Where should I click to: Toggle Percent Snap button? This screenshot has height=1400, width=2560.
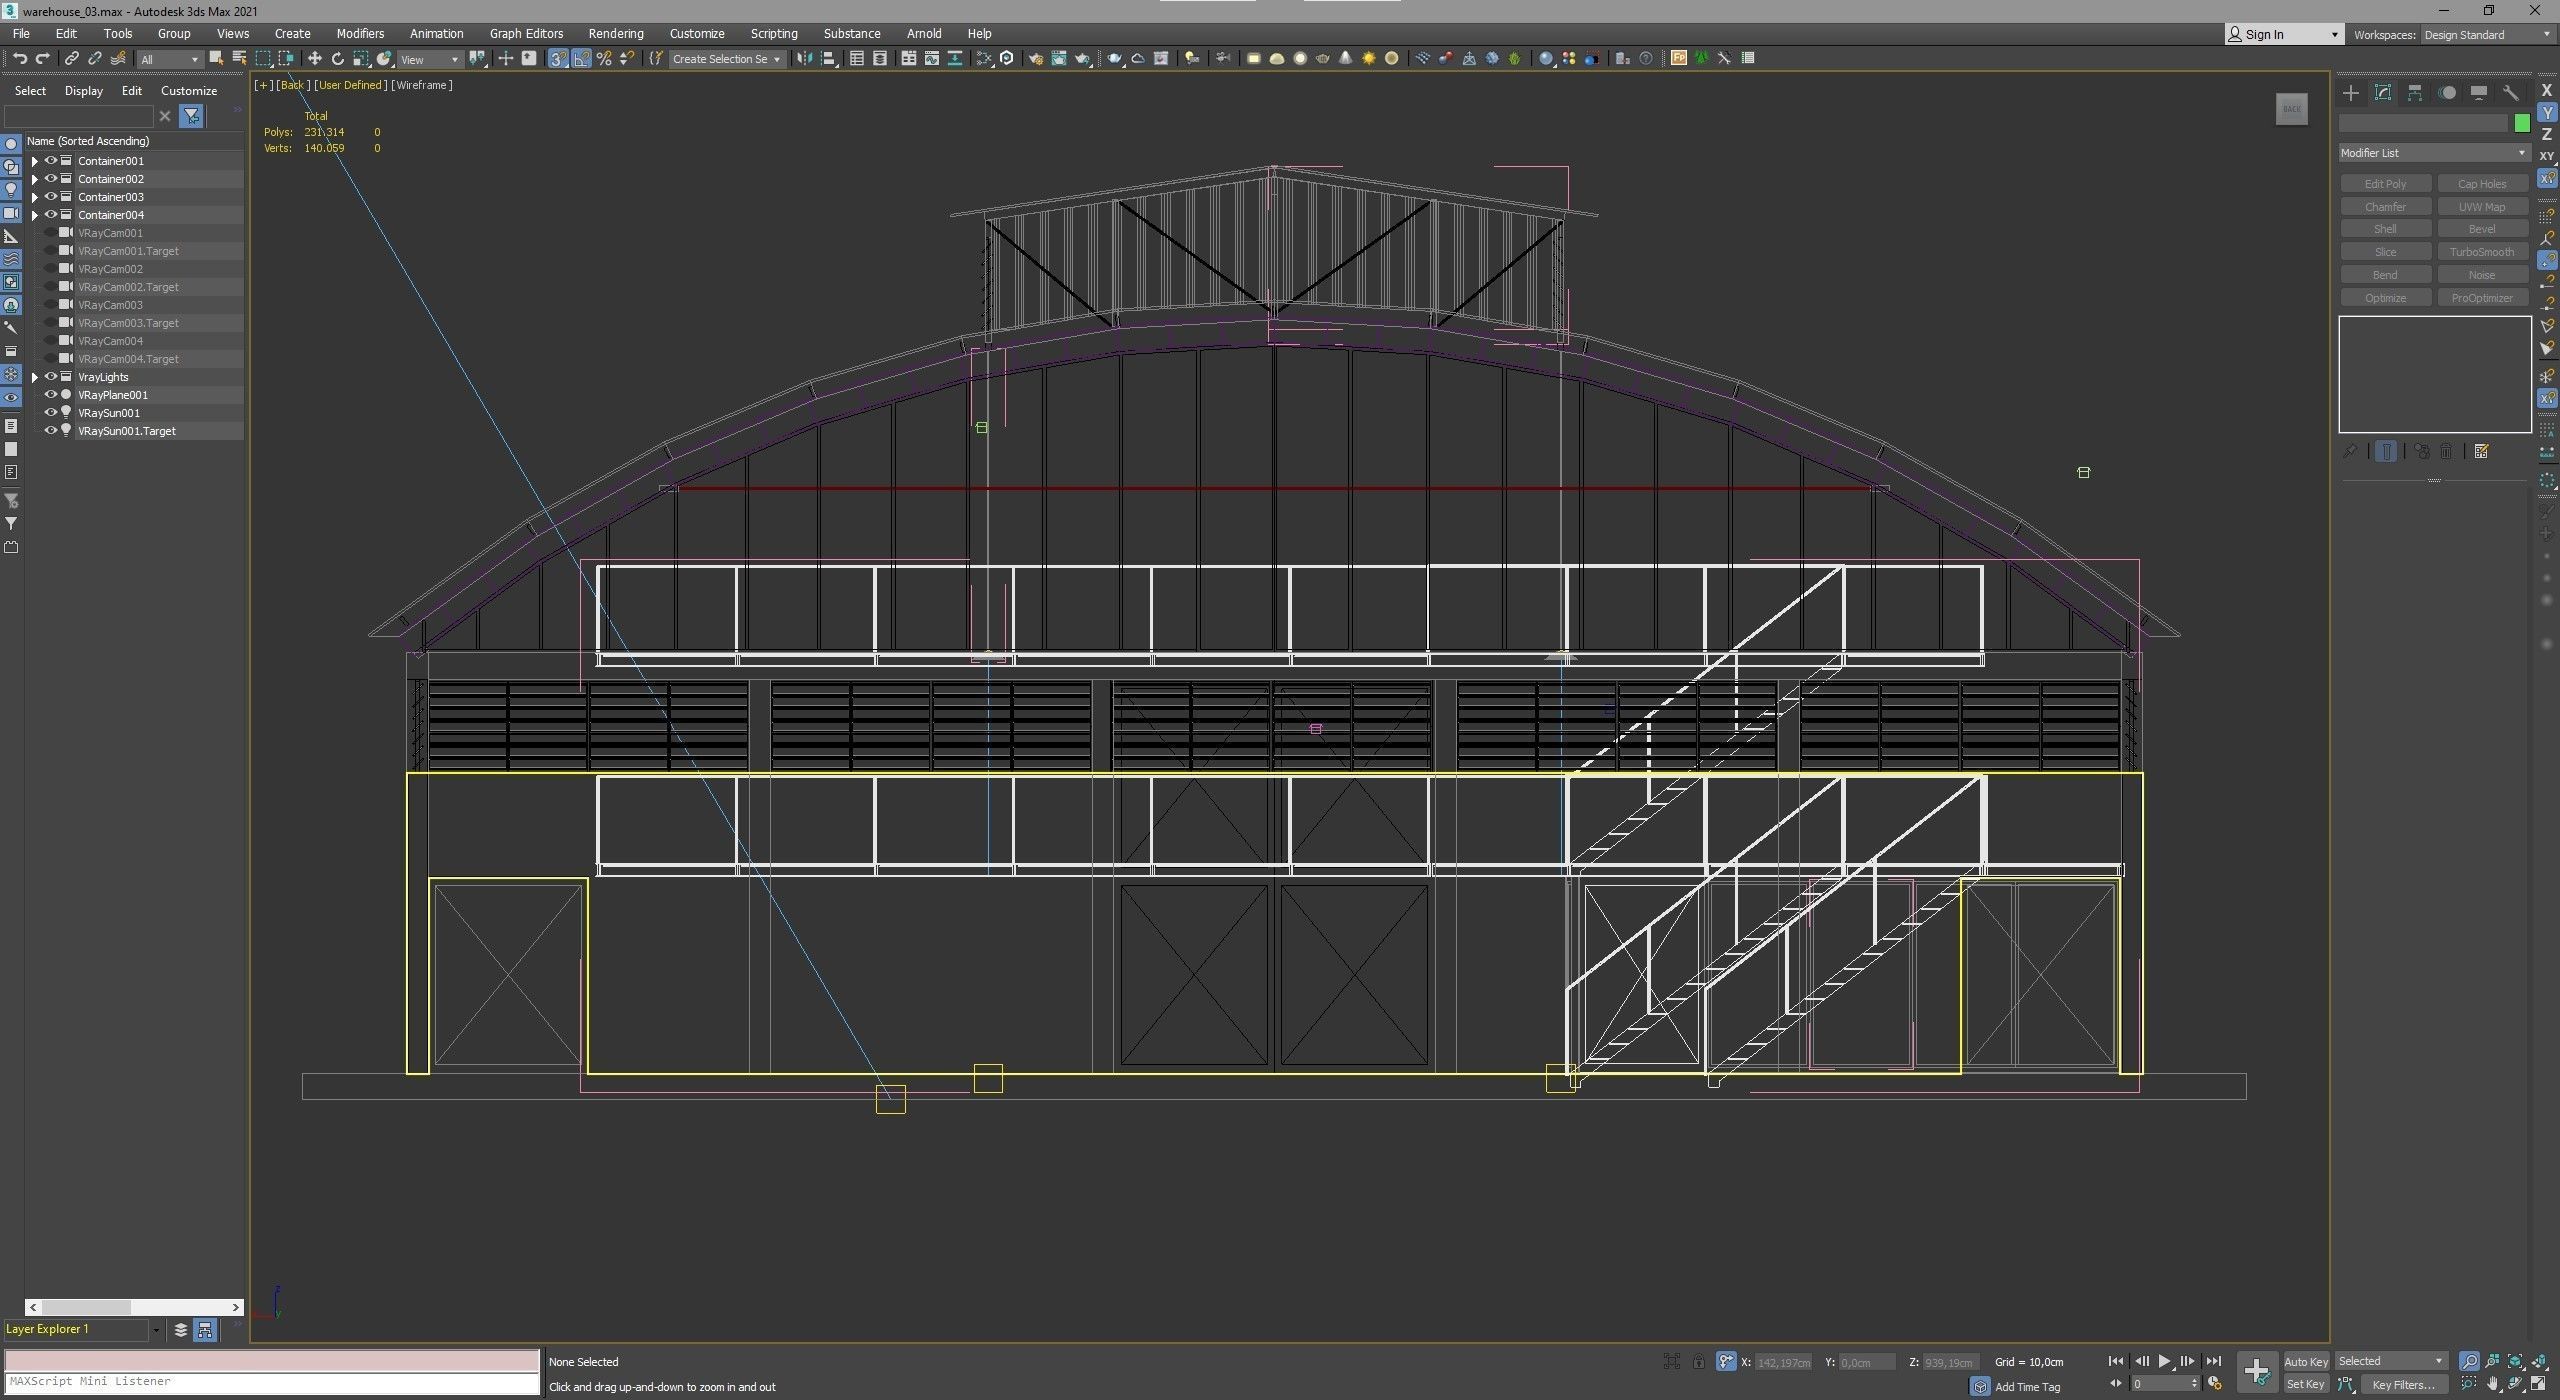604,59
